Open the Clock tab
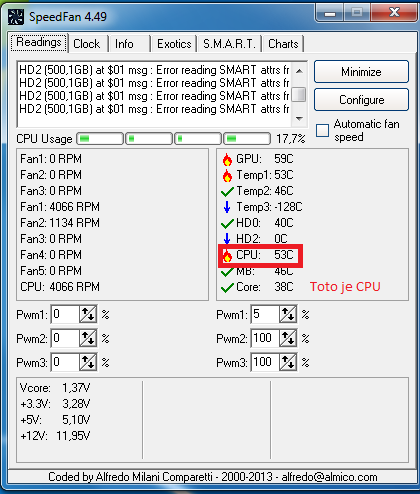Screen dimensions: 420x494 (87, 44)
